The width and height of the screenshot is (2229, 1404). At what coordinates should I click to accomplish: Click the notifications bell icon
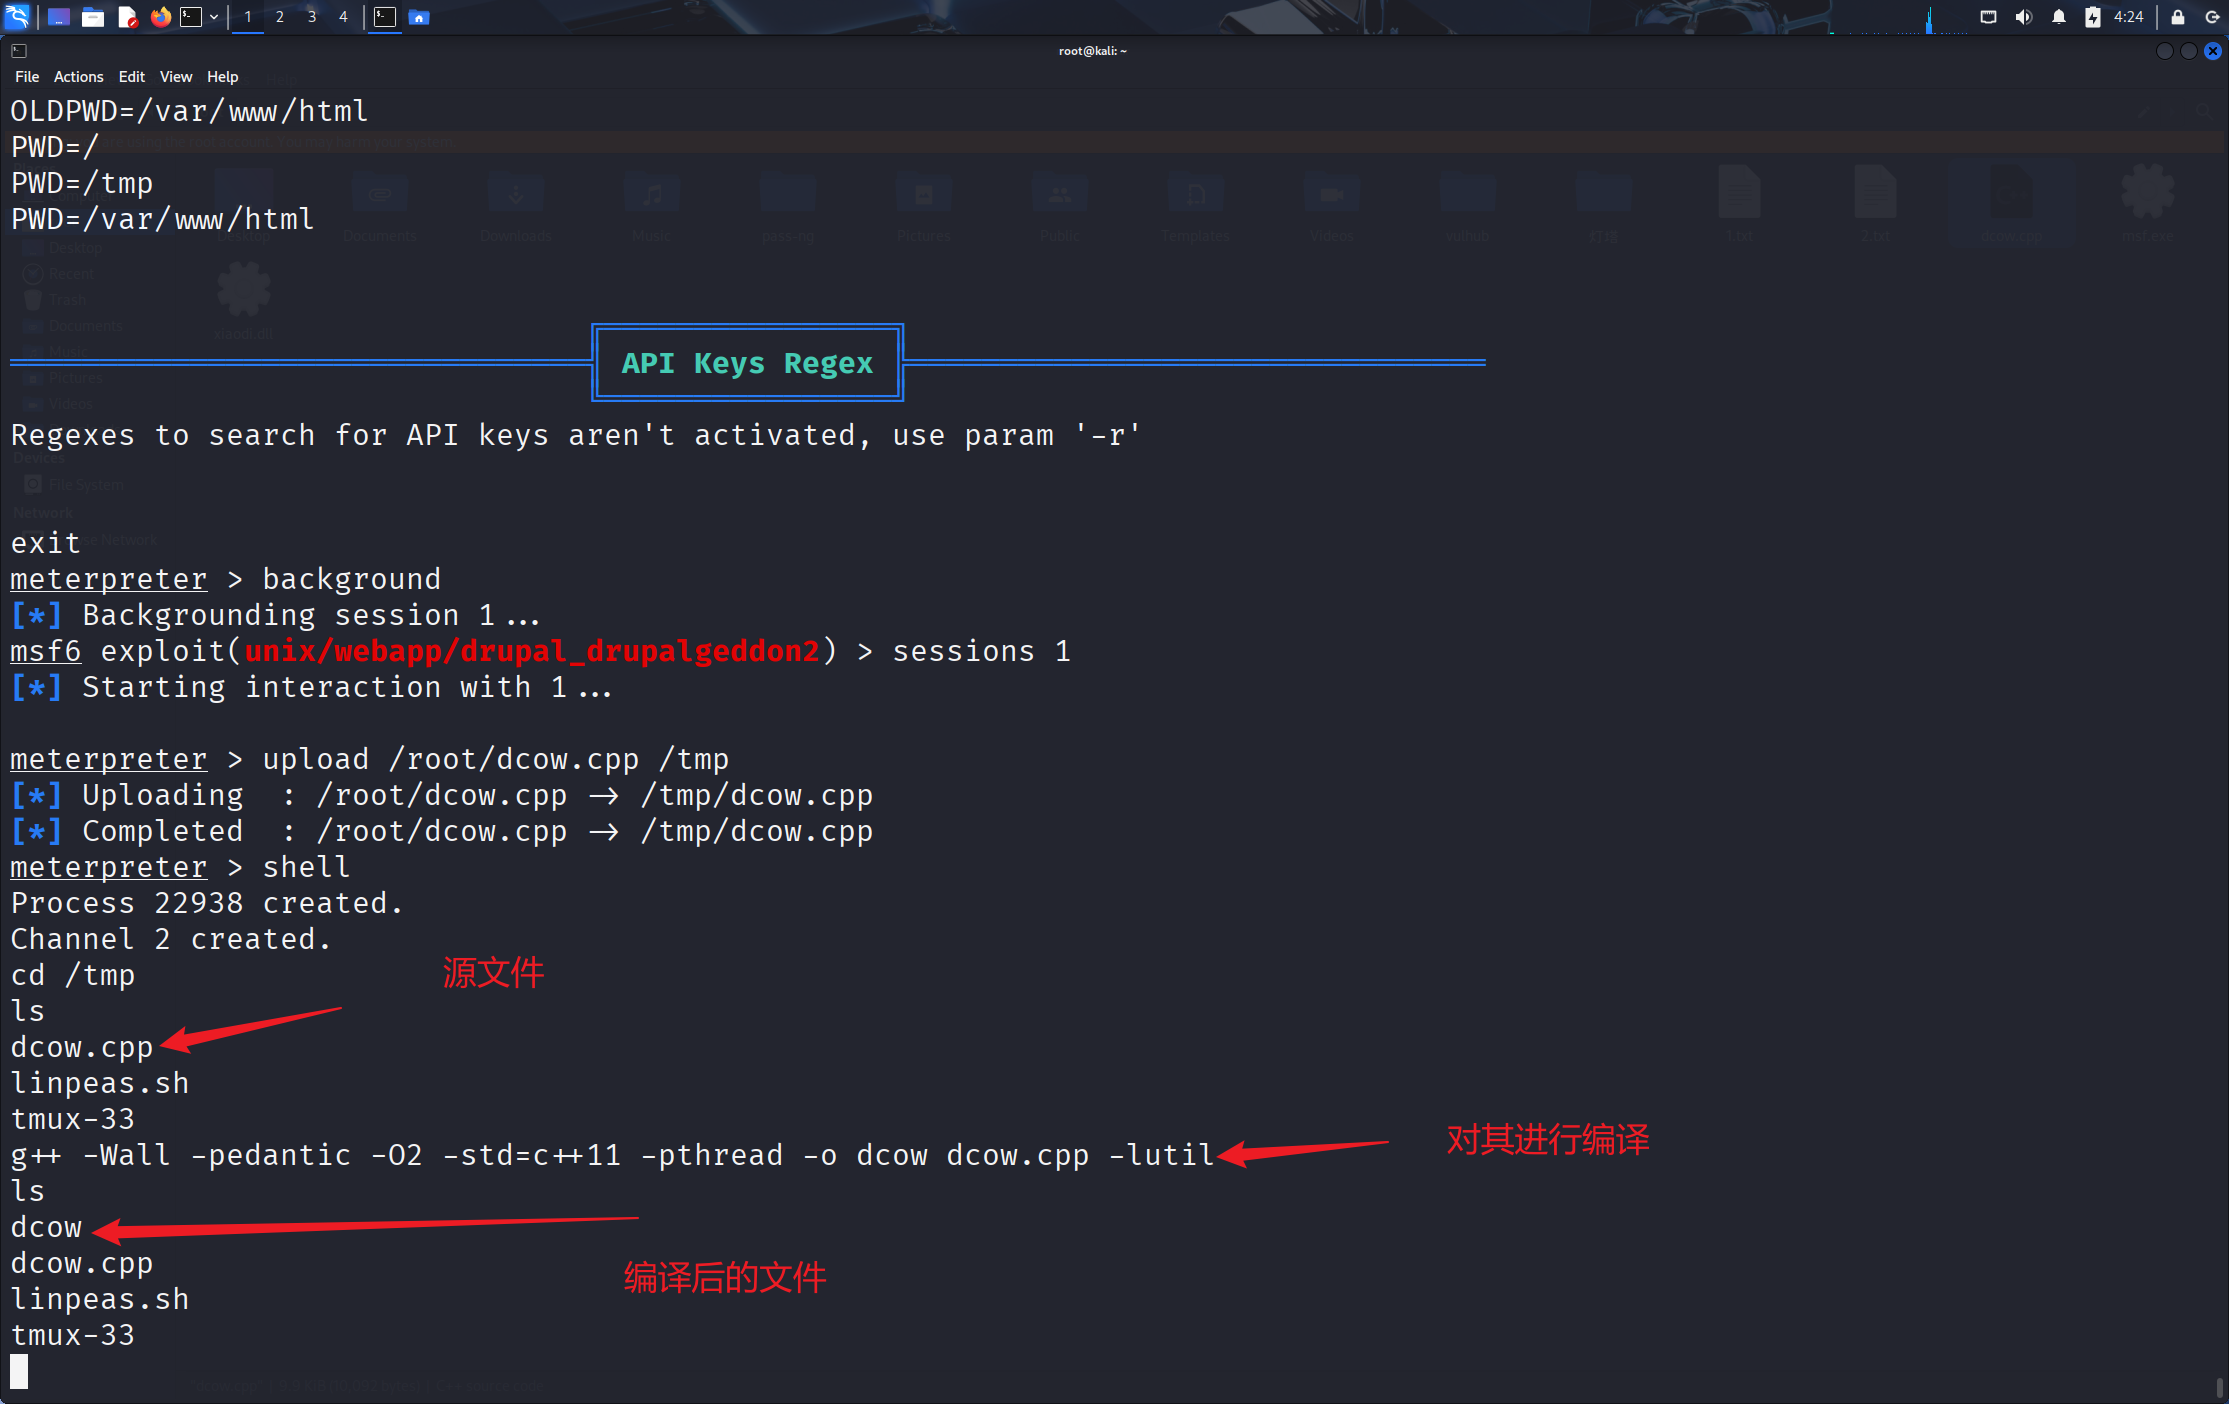tap(2059, 17)
